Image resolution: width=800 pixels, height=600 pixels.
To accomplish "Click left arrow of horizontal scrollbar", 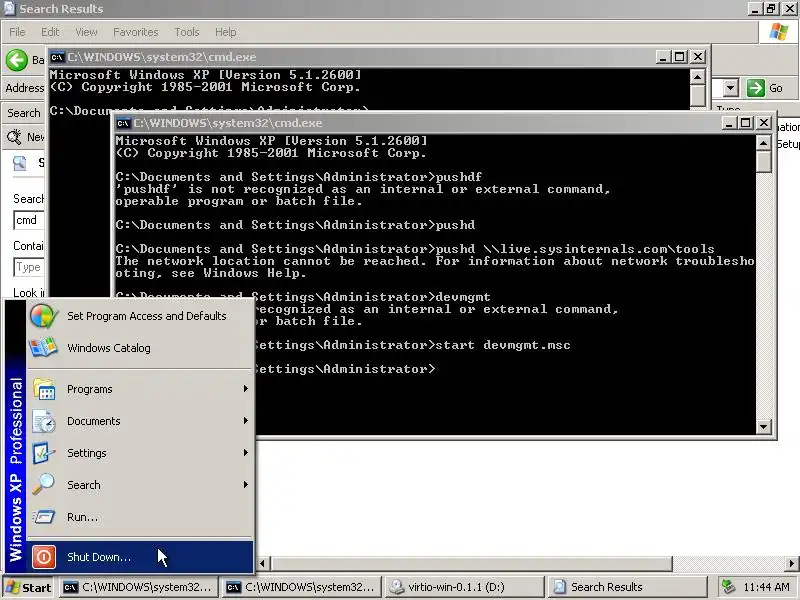I will pos(262,563).
